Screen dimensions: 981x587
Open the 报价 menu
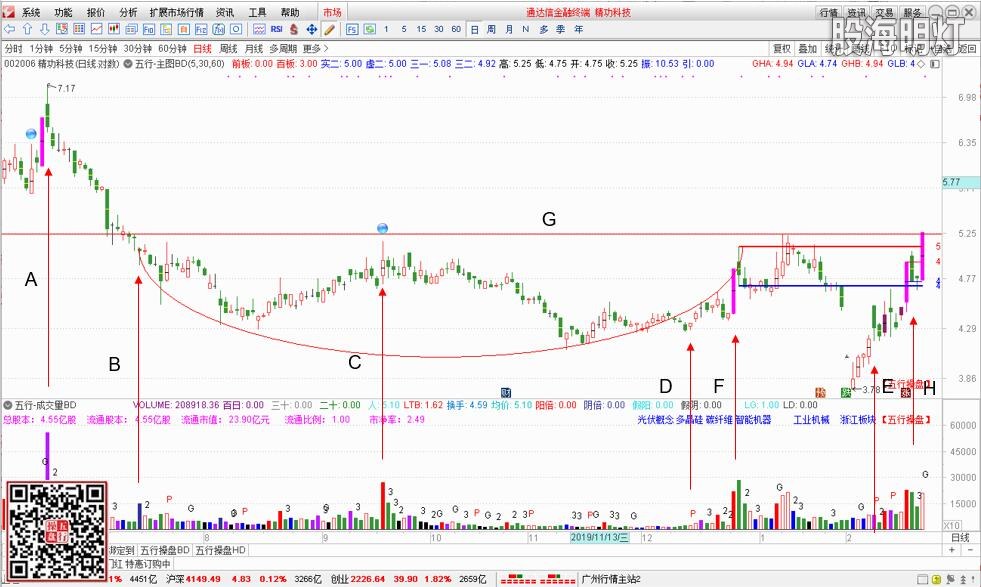pos(96,12)
